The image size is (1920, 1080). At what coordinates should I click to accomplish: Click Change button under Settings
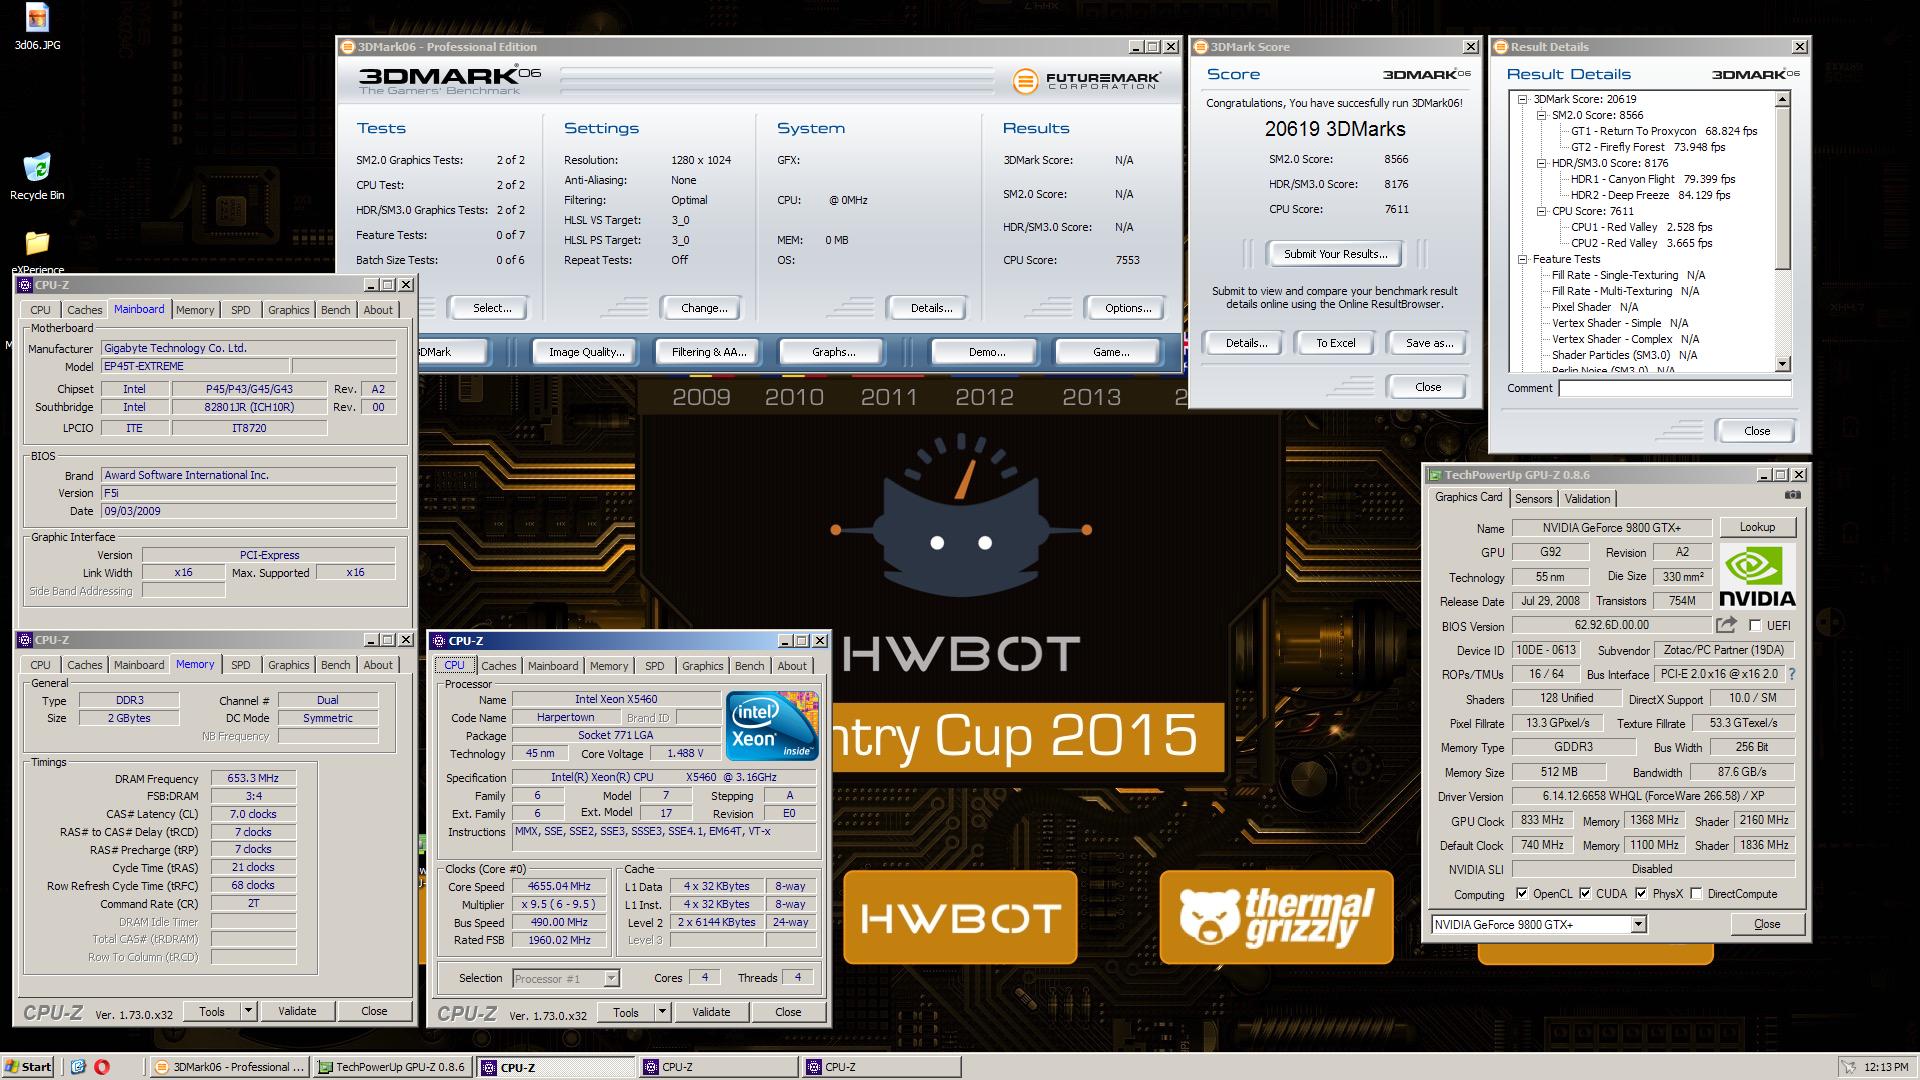pos(704,308)
